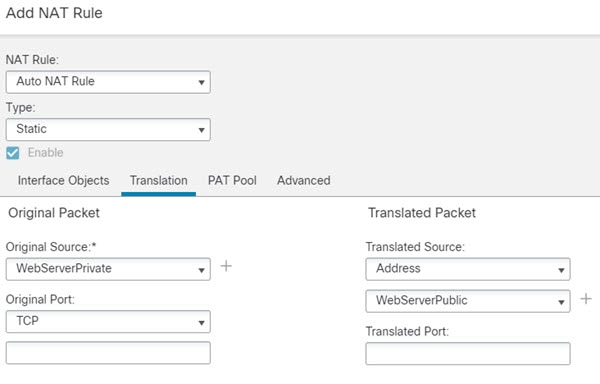Image resolution: width=600 pixels, height=384 pixels.
Task: Switch to the Interface Objects tab
Action: pyautogui.click(x=64, y=181)
